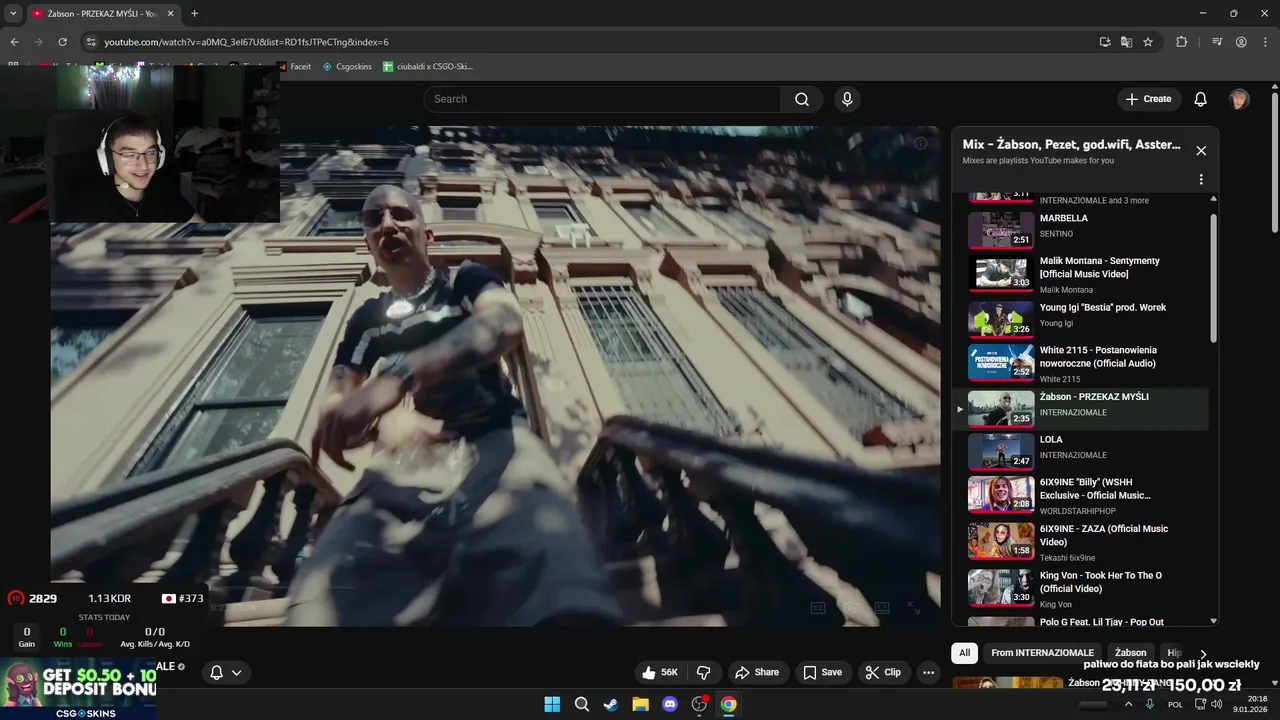This screenshot has height=720, width=1280.
Task: Show more filter chips with the right arrow
Action: pos(1203,653)
